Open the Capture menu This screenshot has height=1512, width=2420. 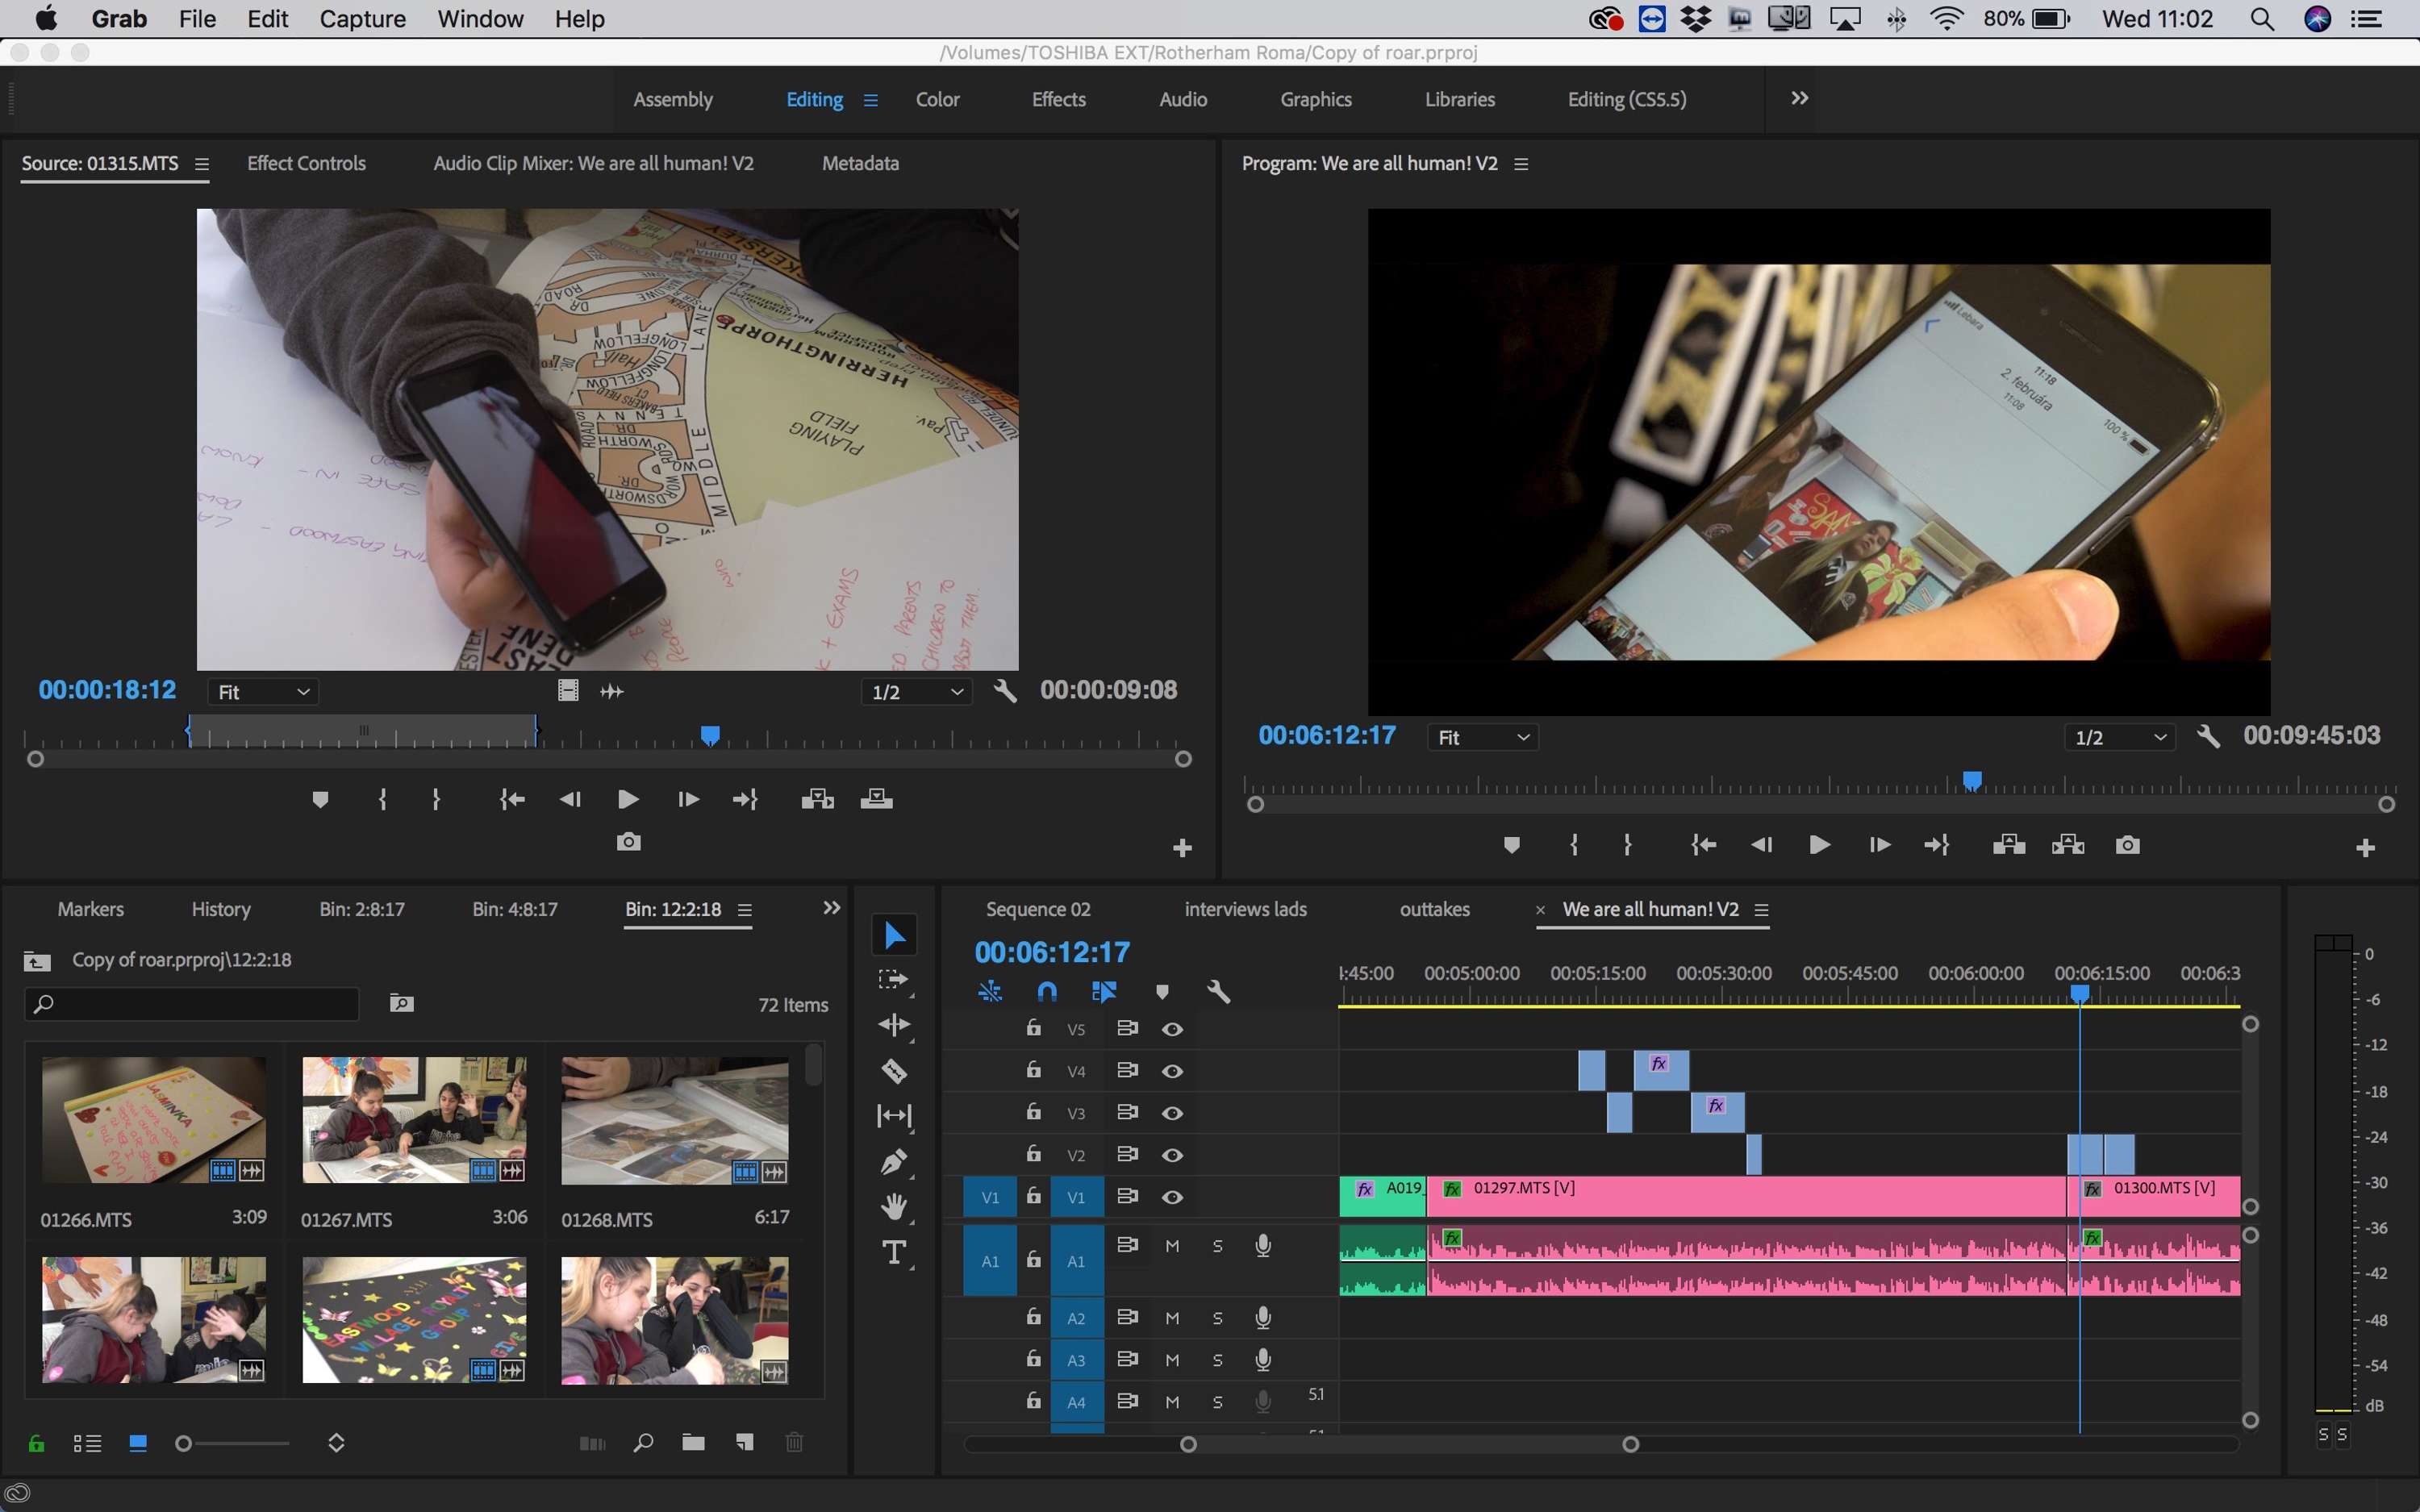[x=362, y=19]
